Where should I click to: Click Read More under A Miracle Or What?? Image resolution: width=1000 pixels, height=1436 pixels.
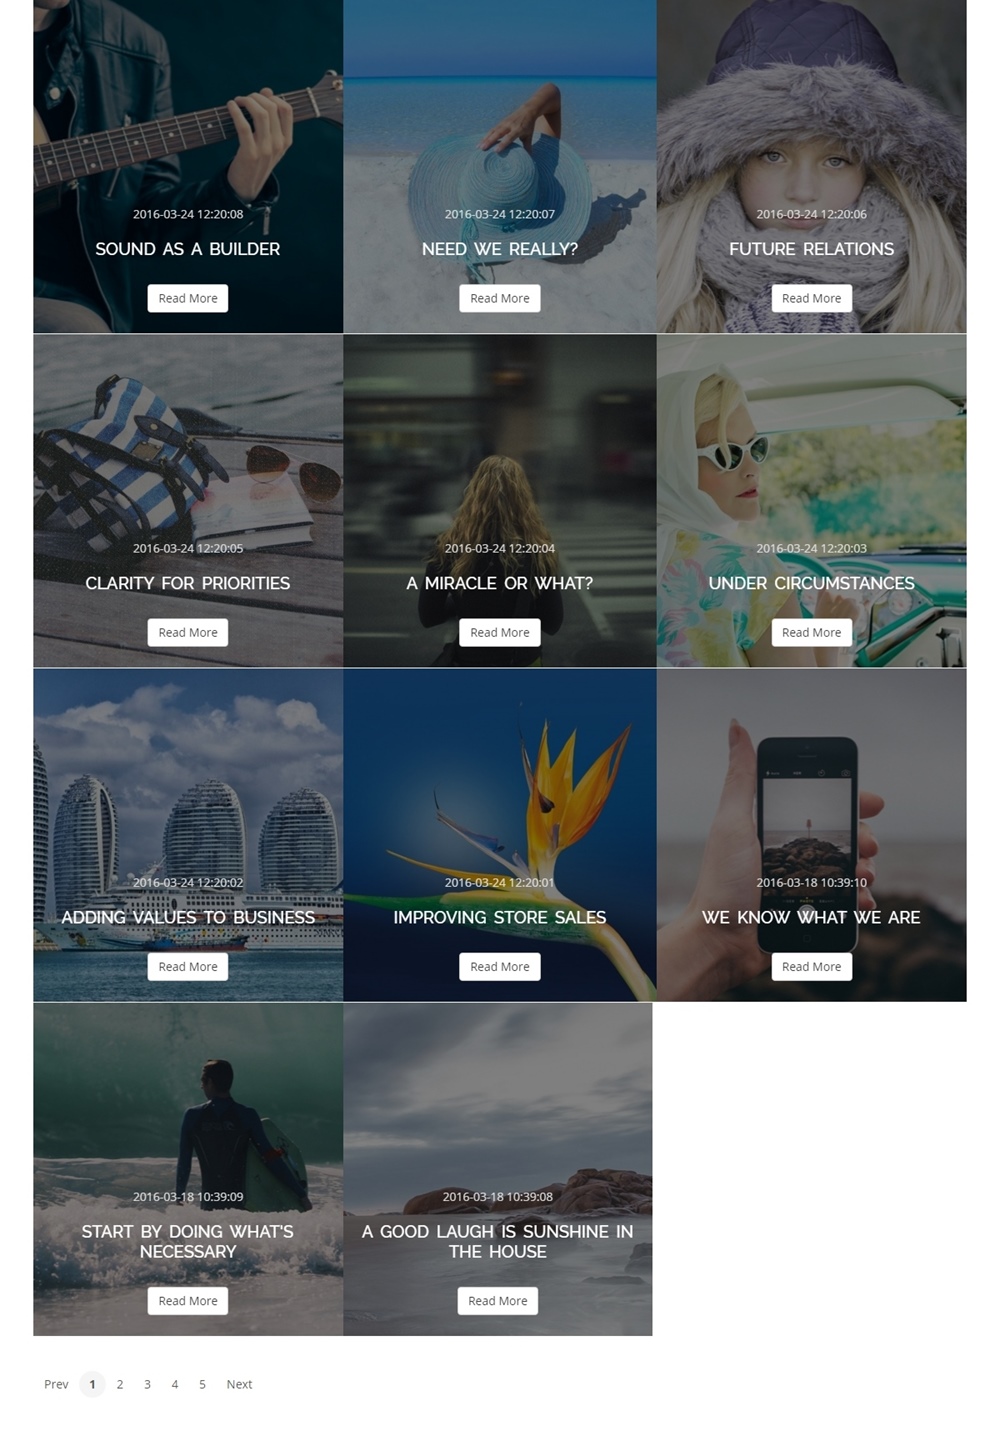(x=500, y=632)
